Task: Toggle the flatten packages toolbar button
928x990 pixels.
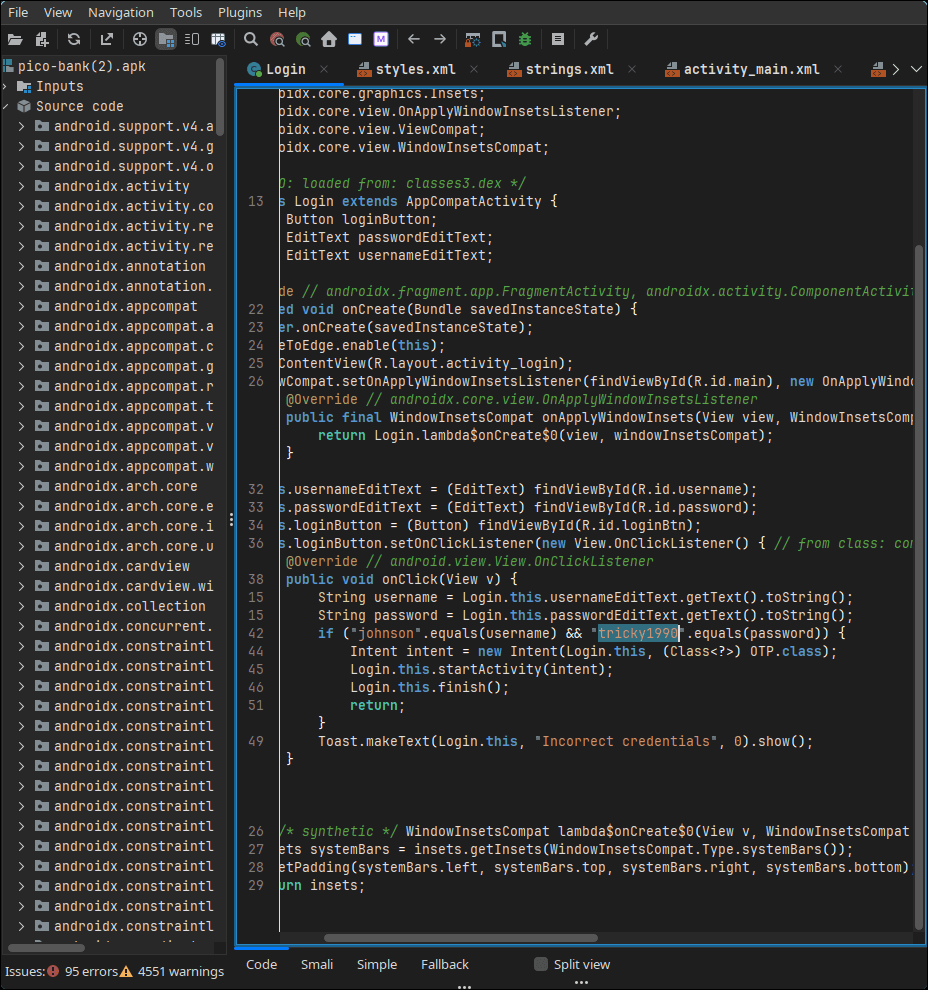Action: pyautogui.click(x=166, y=40)
